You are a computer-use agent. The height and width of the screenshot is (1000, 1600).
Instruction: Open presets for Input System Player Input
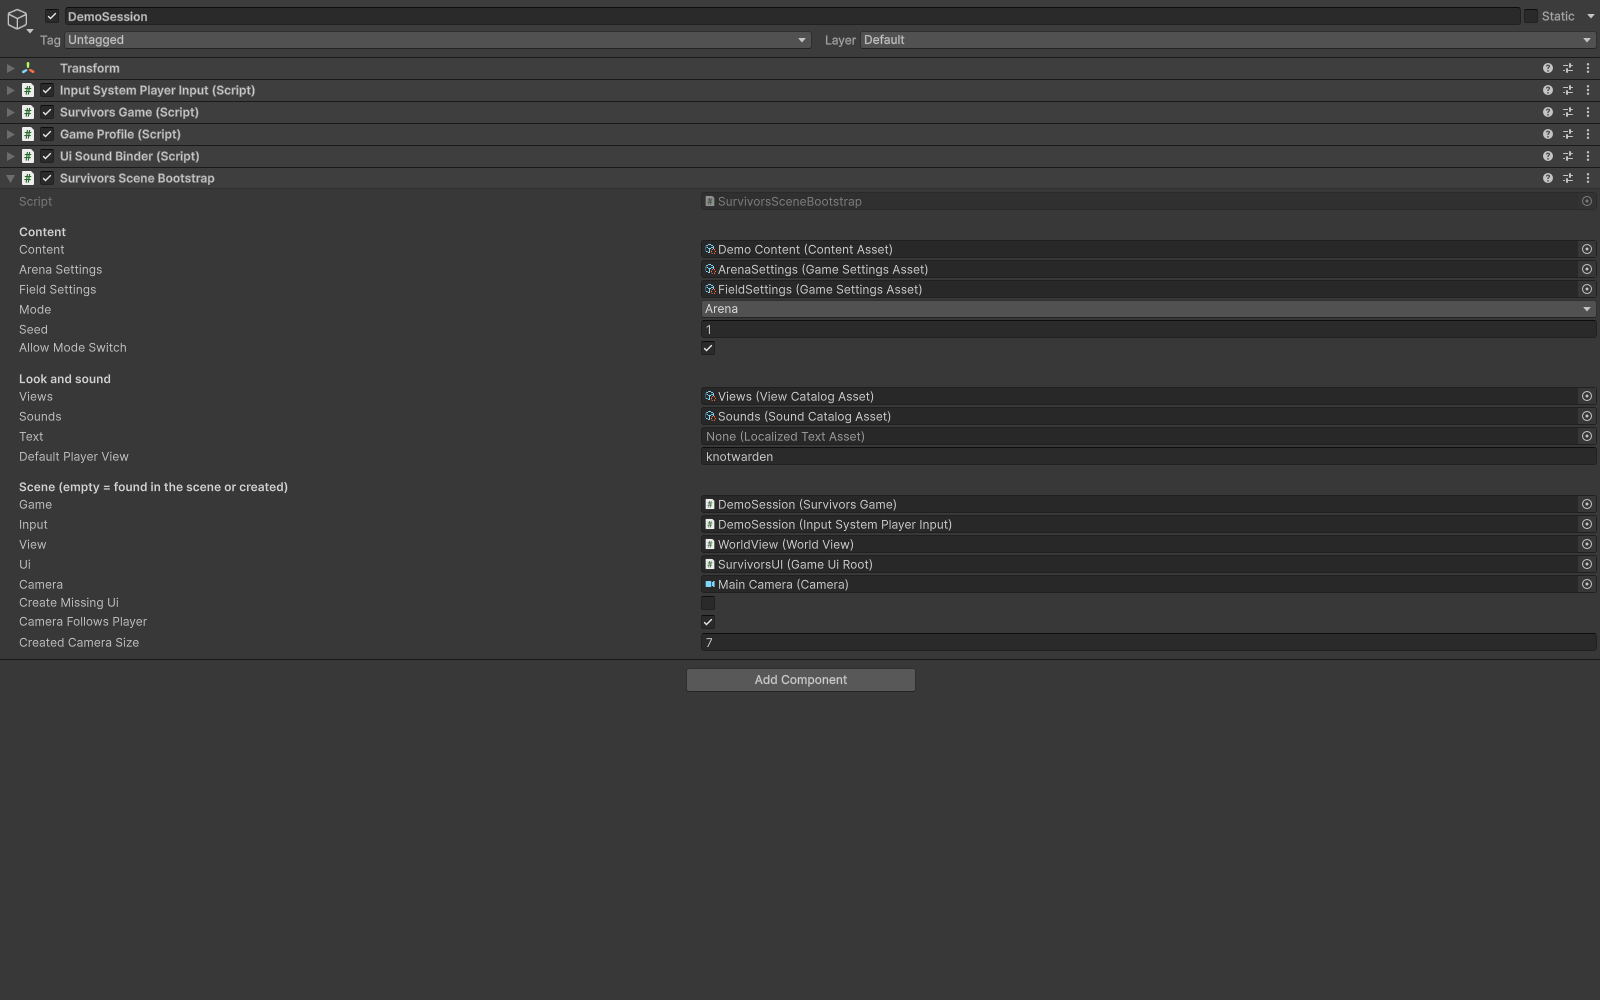[x=1568, y=90]
